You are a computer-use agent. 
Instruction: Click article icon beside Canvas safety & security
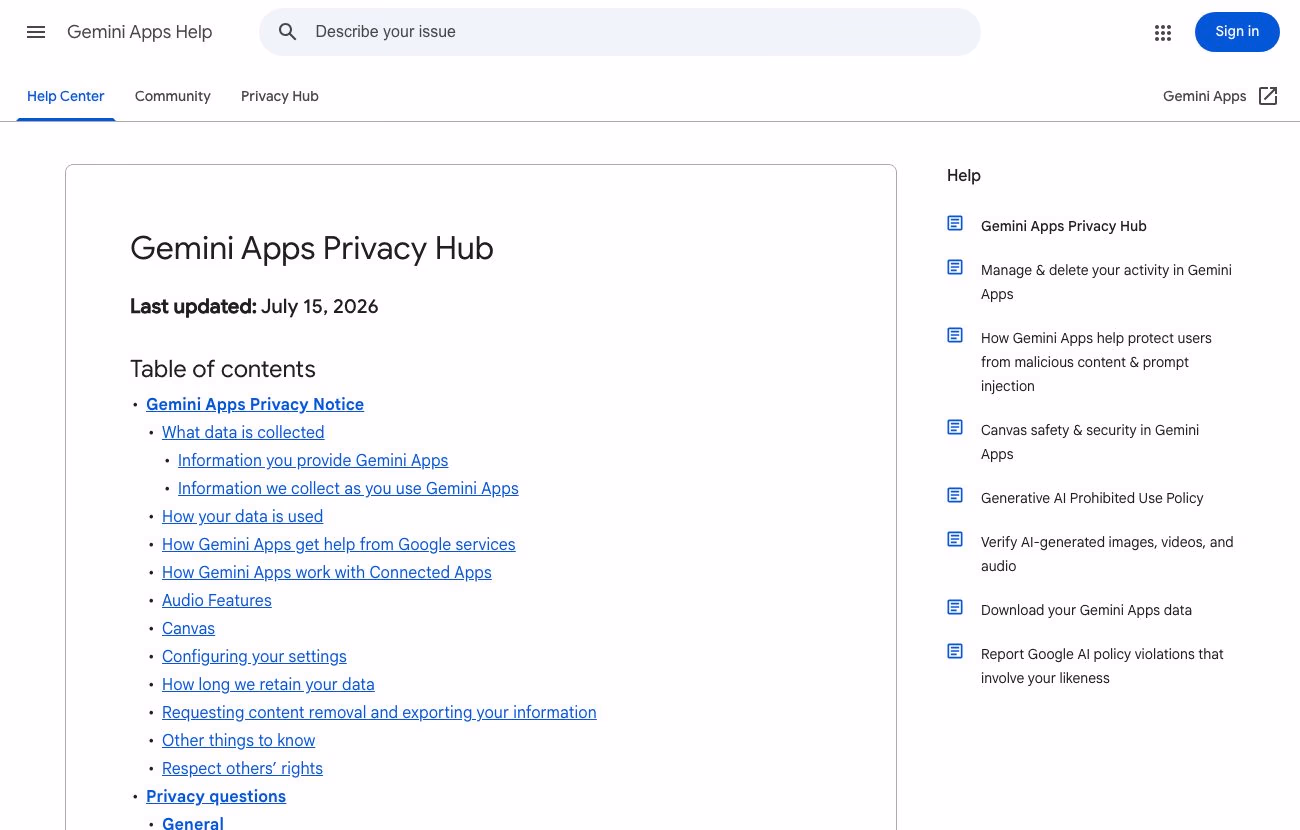[955, 428]
